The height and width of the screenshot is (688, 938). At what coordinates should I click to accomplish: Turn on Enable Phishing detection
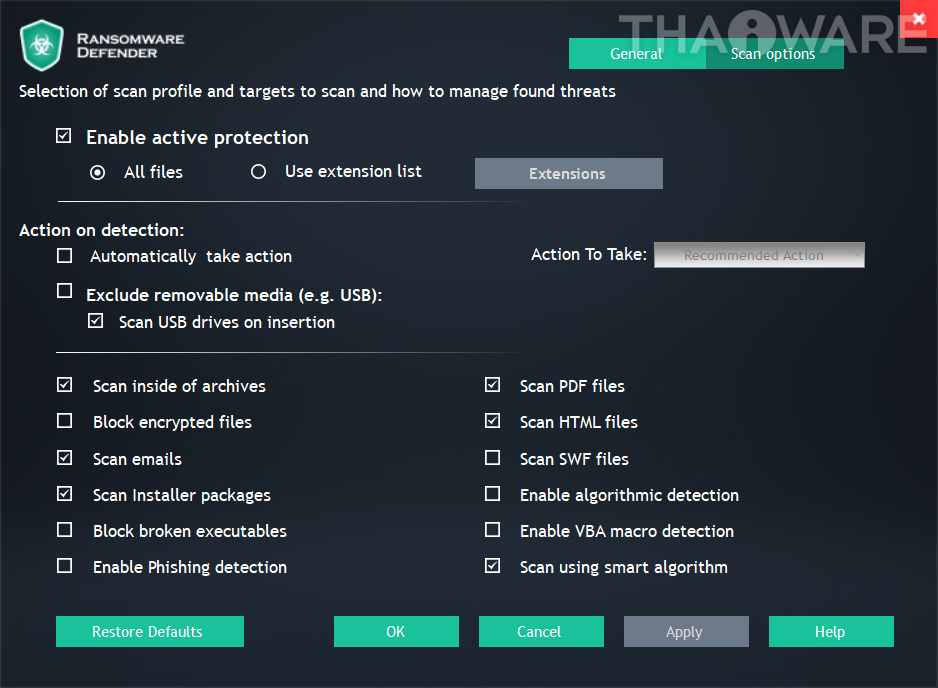(65, 566)
